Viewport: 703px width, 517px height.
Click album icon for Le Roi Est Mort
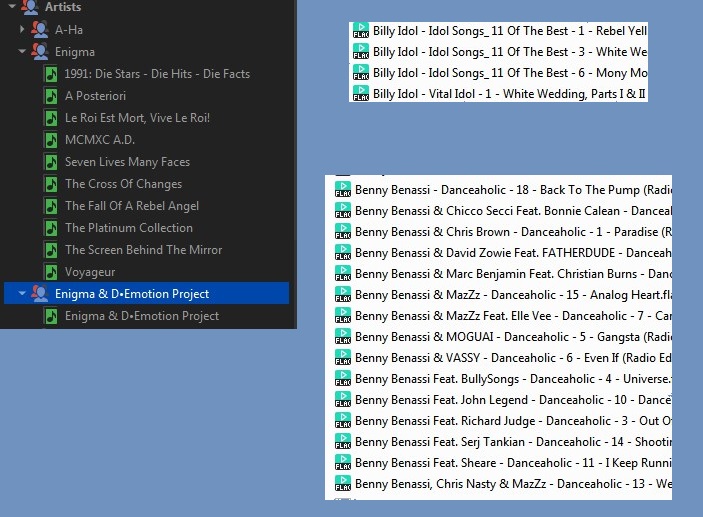[51, 117]
